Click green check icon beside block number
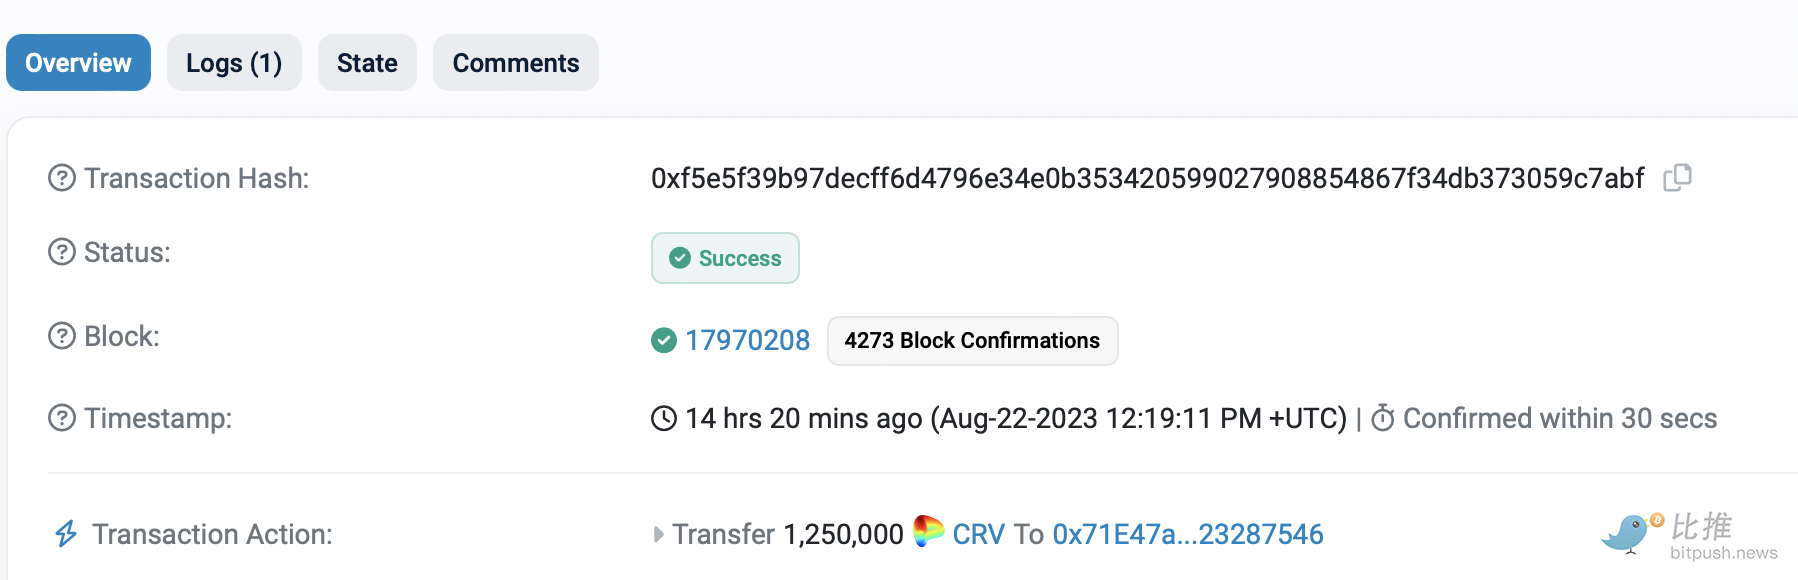Image resolution: width=1798 pixels, height=580 pixels. 664,341
